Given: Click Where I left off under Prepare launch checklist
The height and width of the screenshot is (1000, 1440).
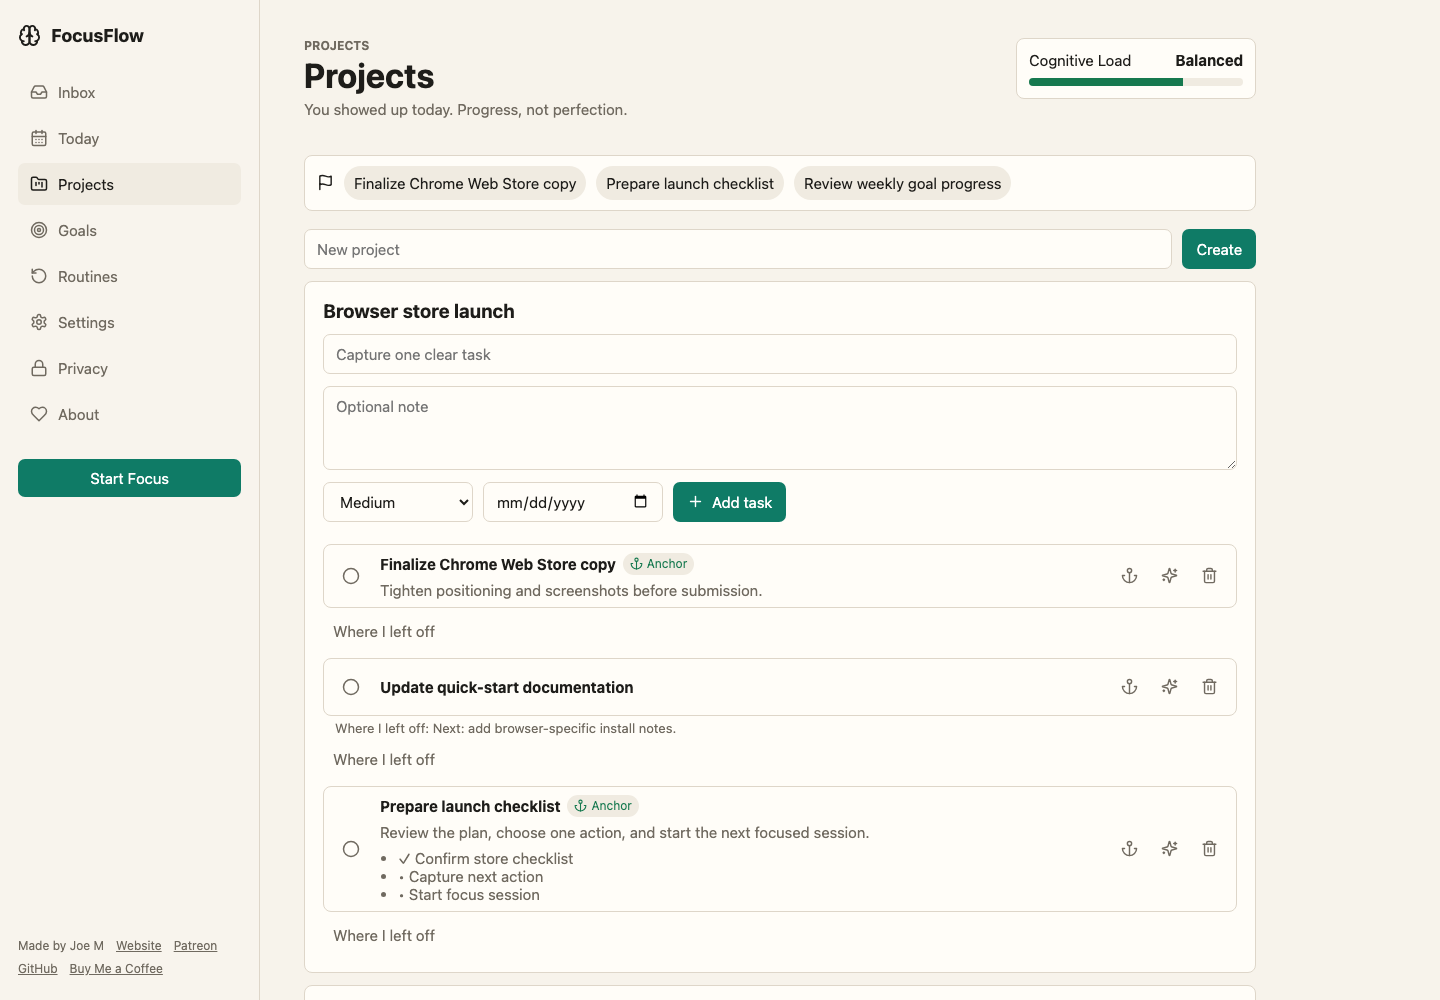Looking at the screenshot, I should coord(384,936).
